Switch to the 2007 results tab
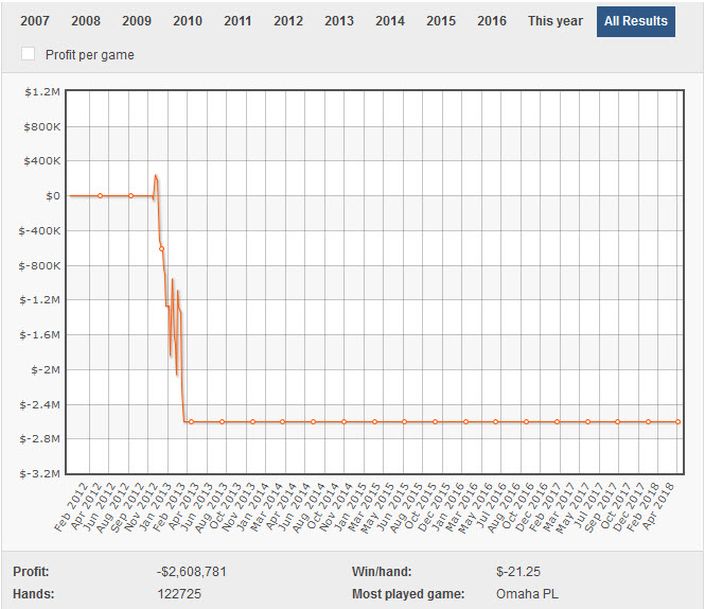Viewport: 705px width, 609px height. pos(35,21)
